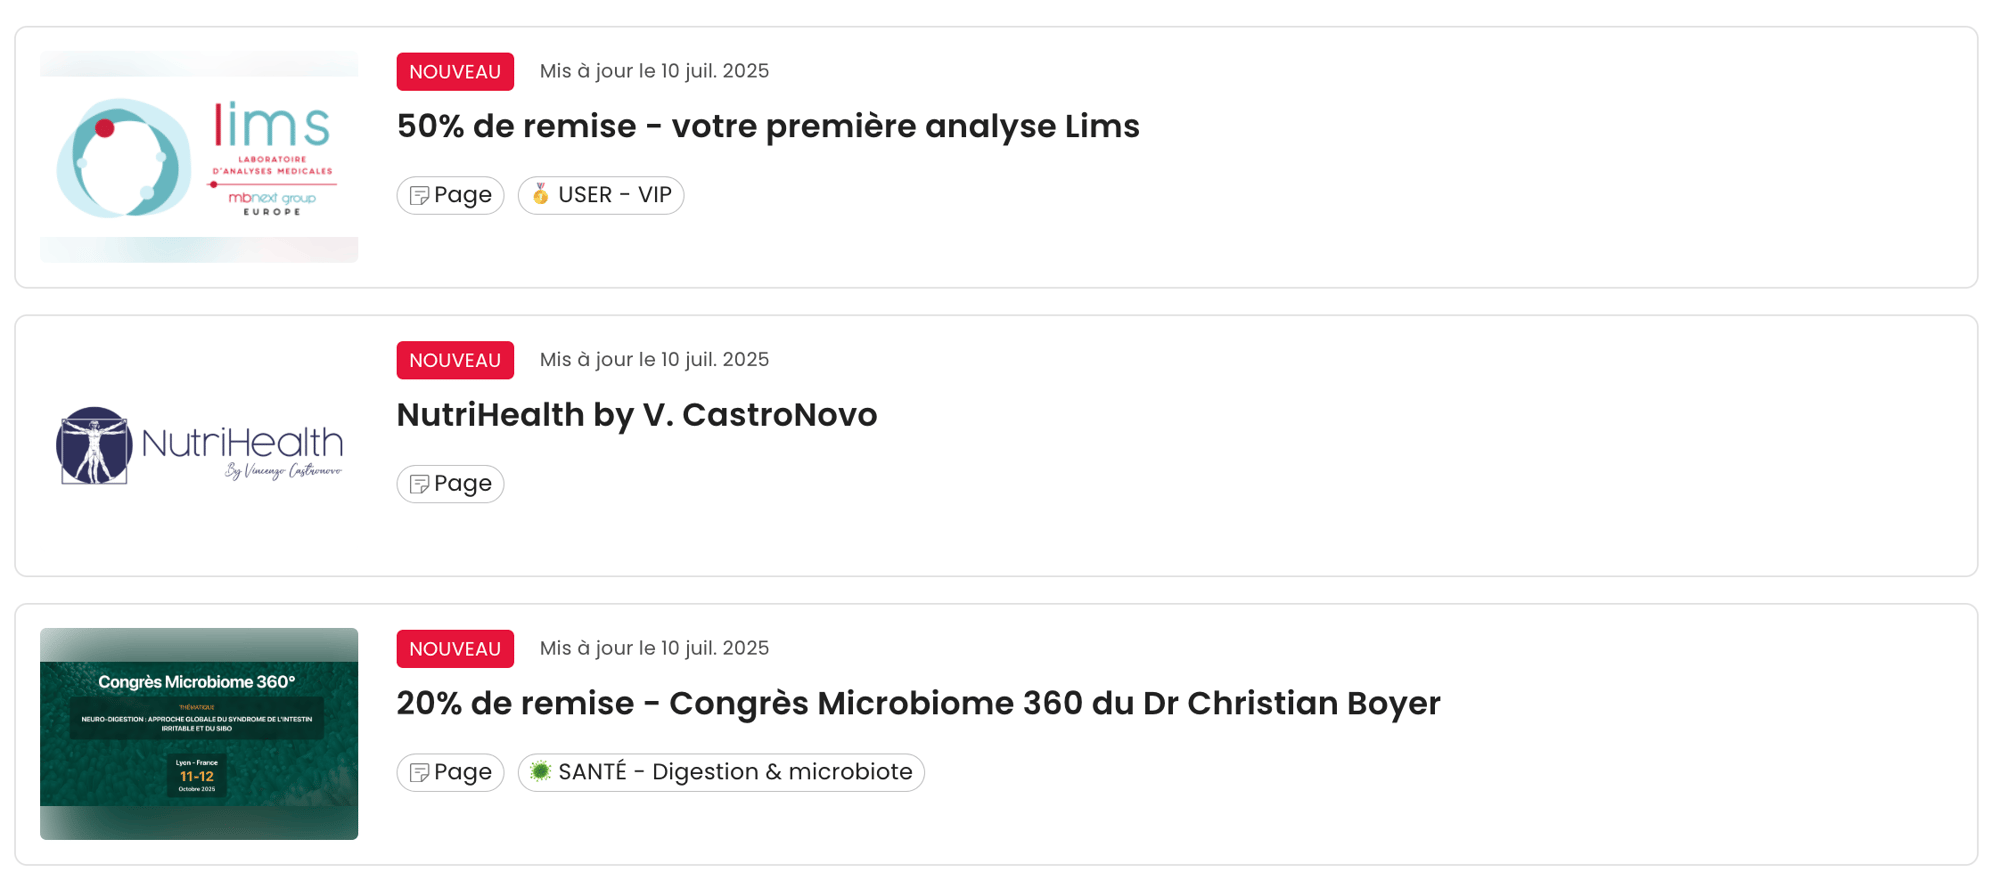Click the NOUVEAU badge on the NutriHealth card

[x=455, y=360]
